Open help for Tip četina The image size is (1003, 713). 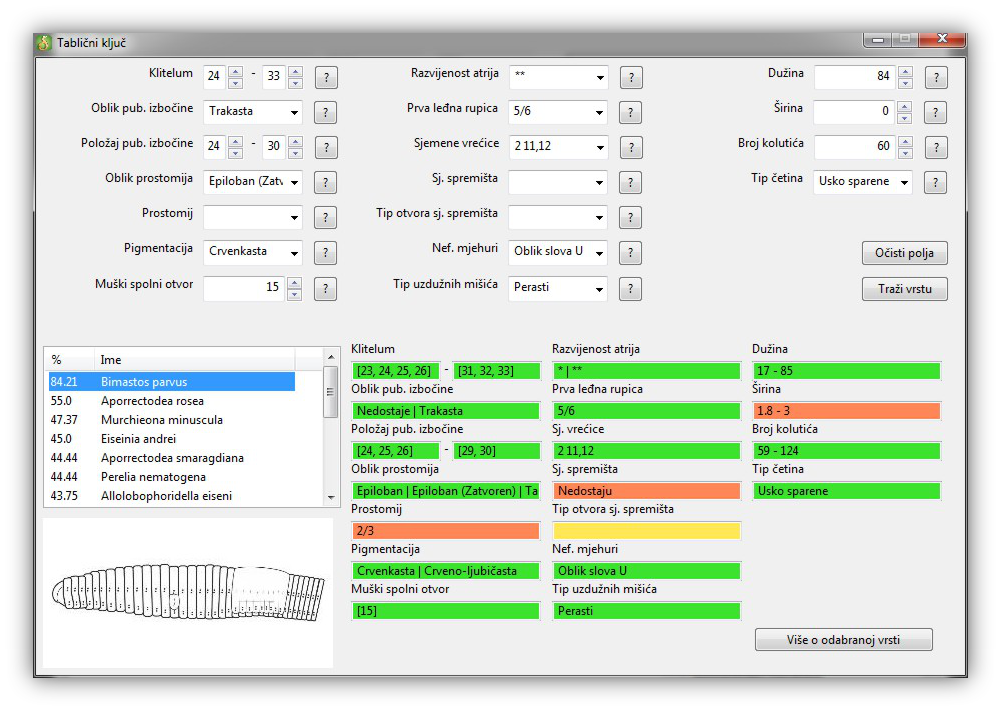(x=935, y=183)
